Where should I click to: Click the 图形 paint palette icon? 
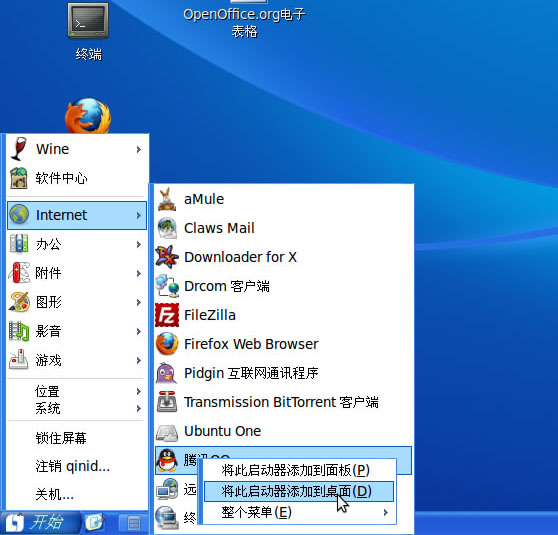[x=19, y=302]
